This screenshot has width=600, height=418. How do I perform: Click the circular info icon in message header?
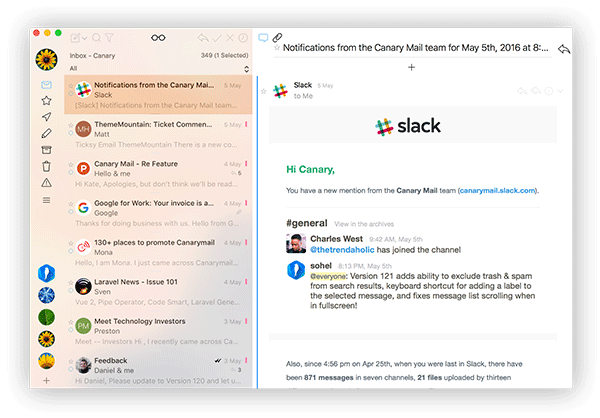pos(549,91)
